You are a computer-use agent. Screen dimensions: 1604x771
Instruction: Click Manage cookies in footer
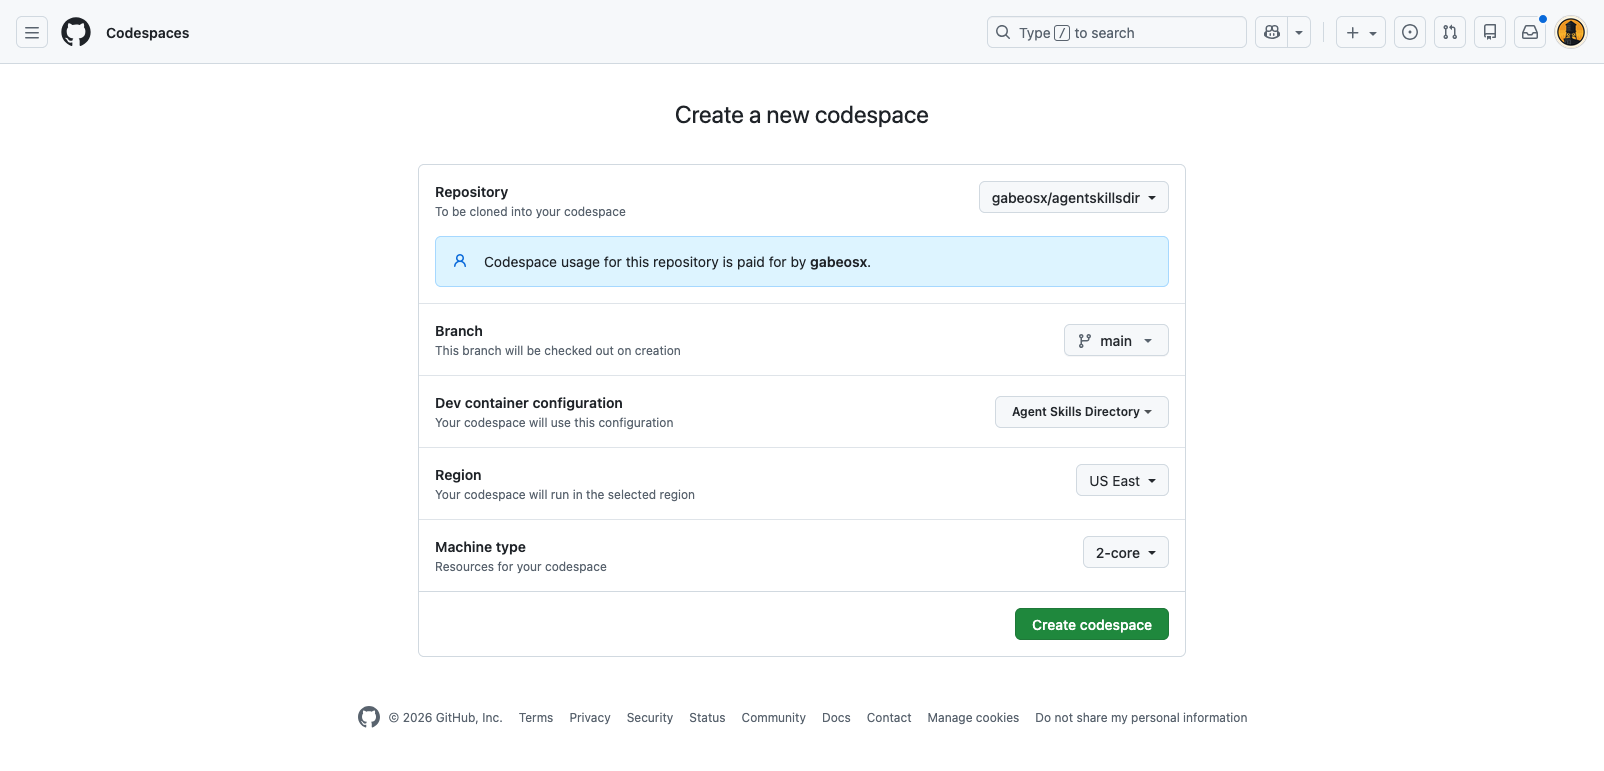pyautogui.click(x=973, y=718)
